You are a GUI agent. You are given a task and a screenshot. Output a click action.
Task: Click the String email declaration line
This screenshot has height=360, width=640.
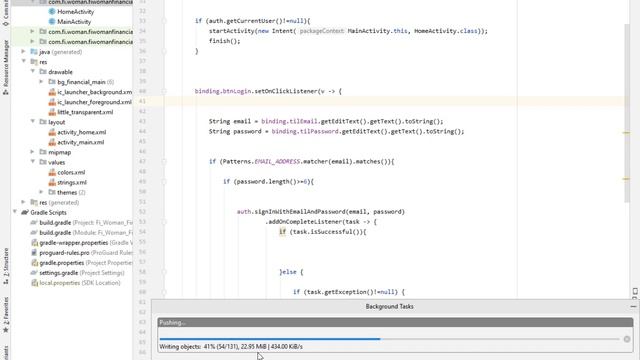[x=326, y=121]
